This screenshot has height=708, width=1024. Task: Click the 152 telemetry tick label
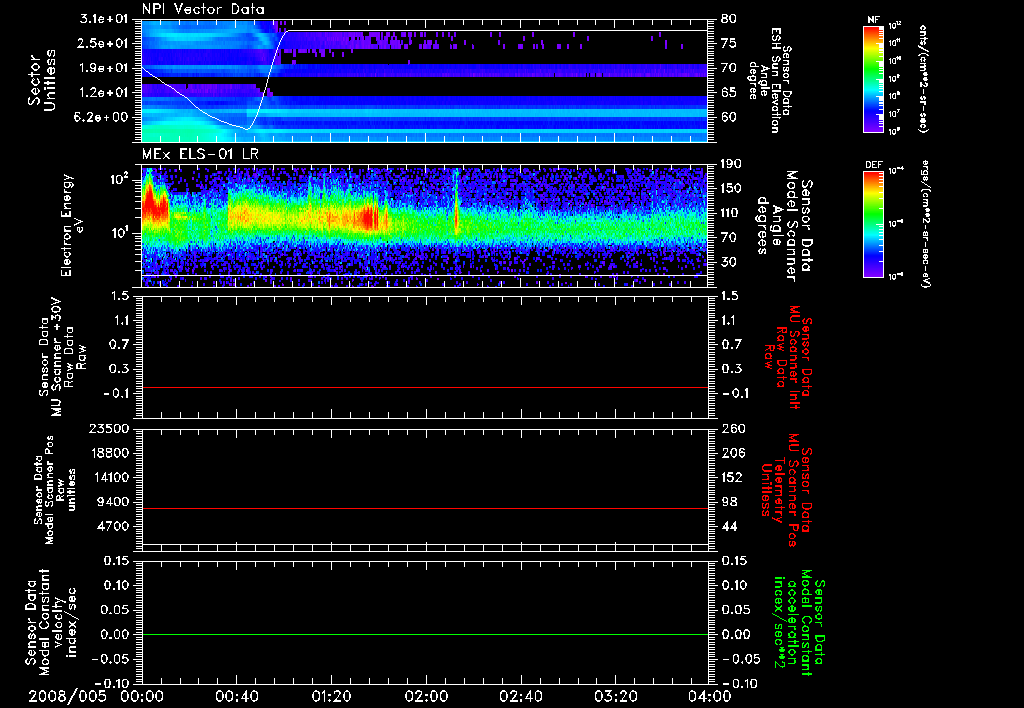tap(733, 477)
